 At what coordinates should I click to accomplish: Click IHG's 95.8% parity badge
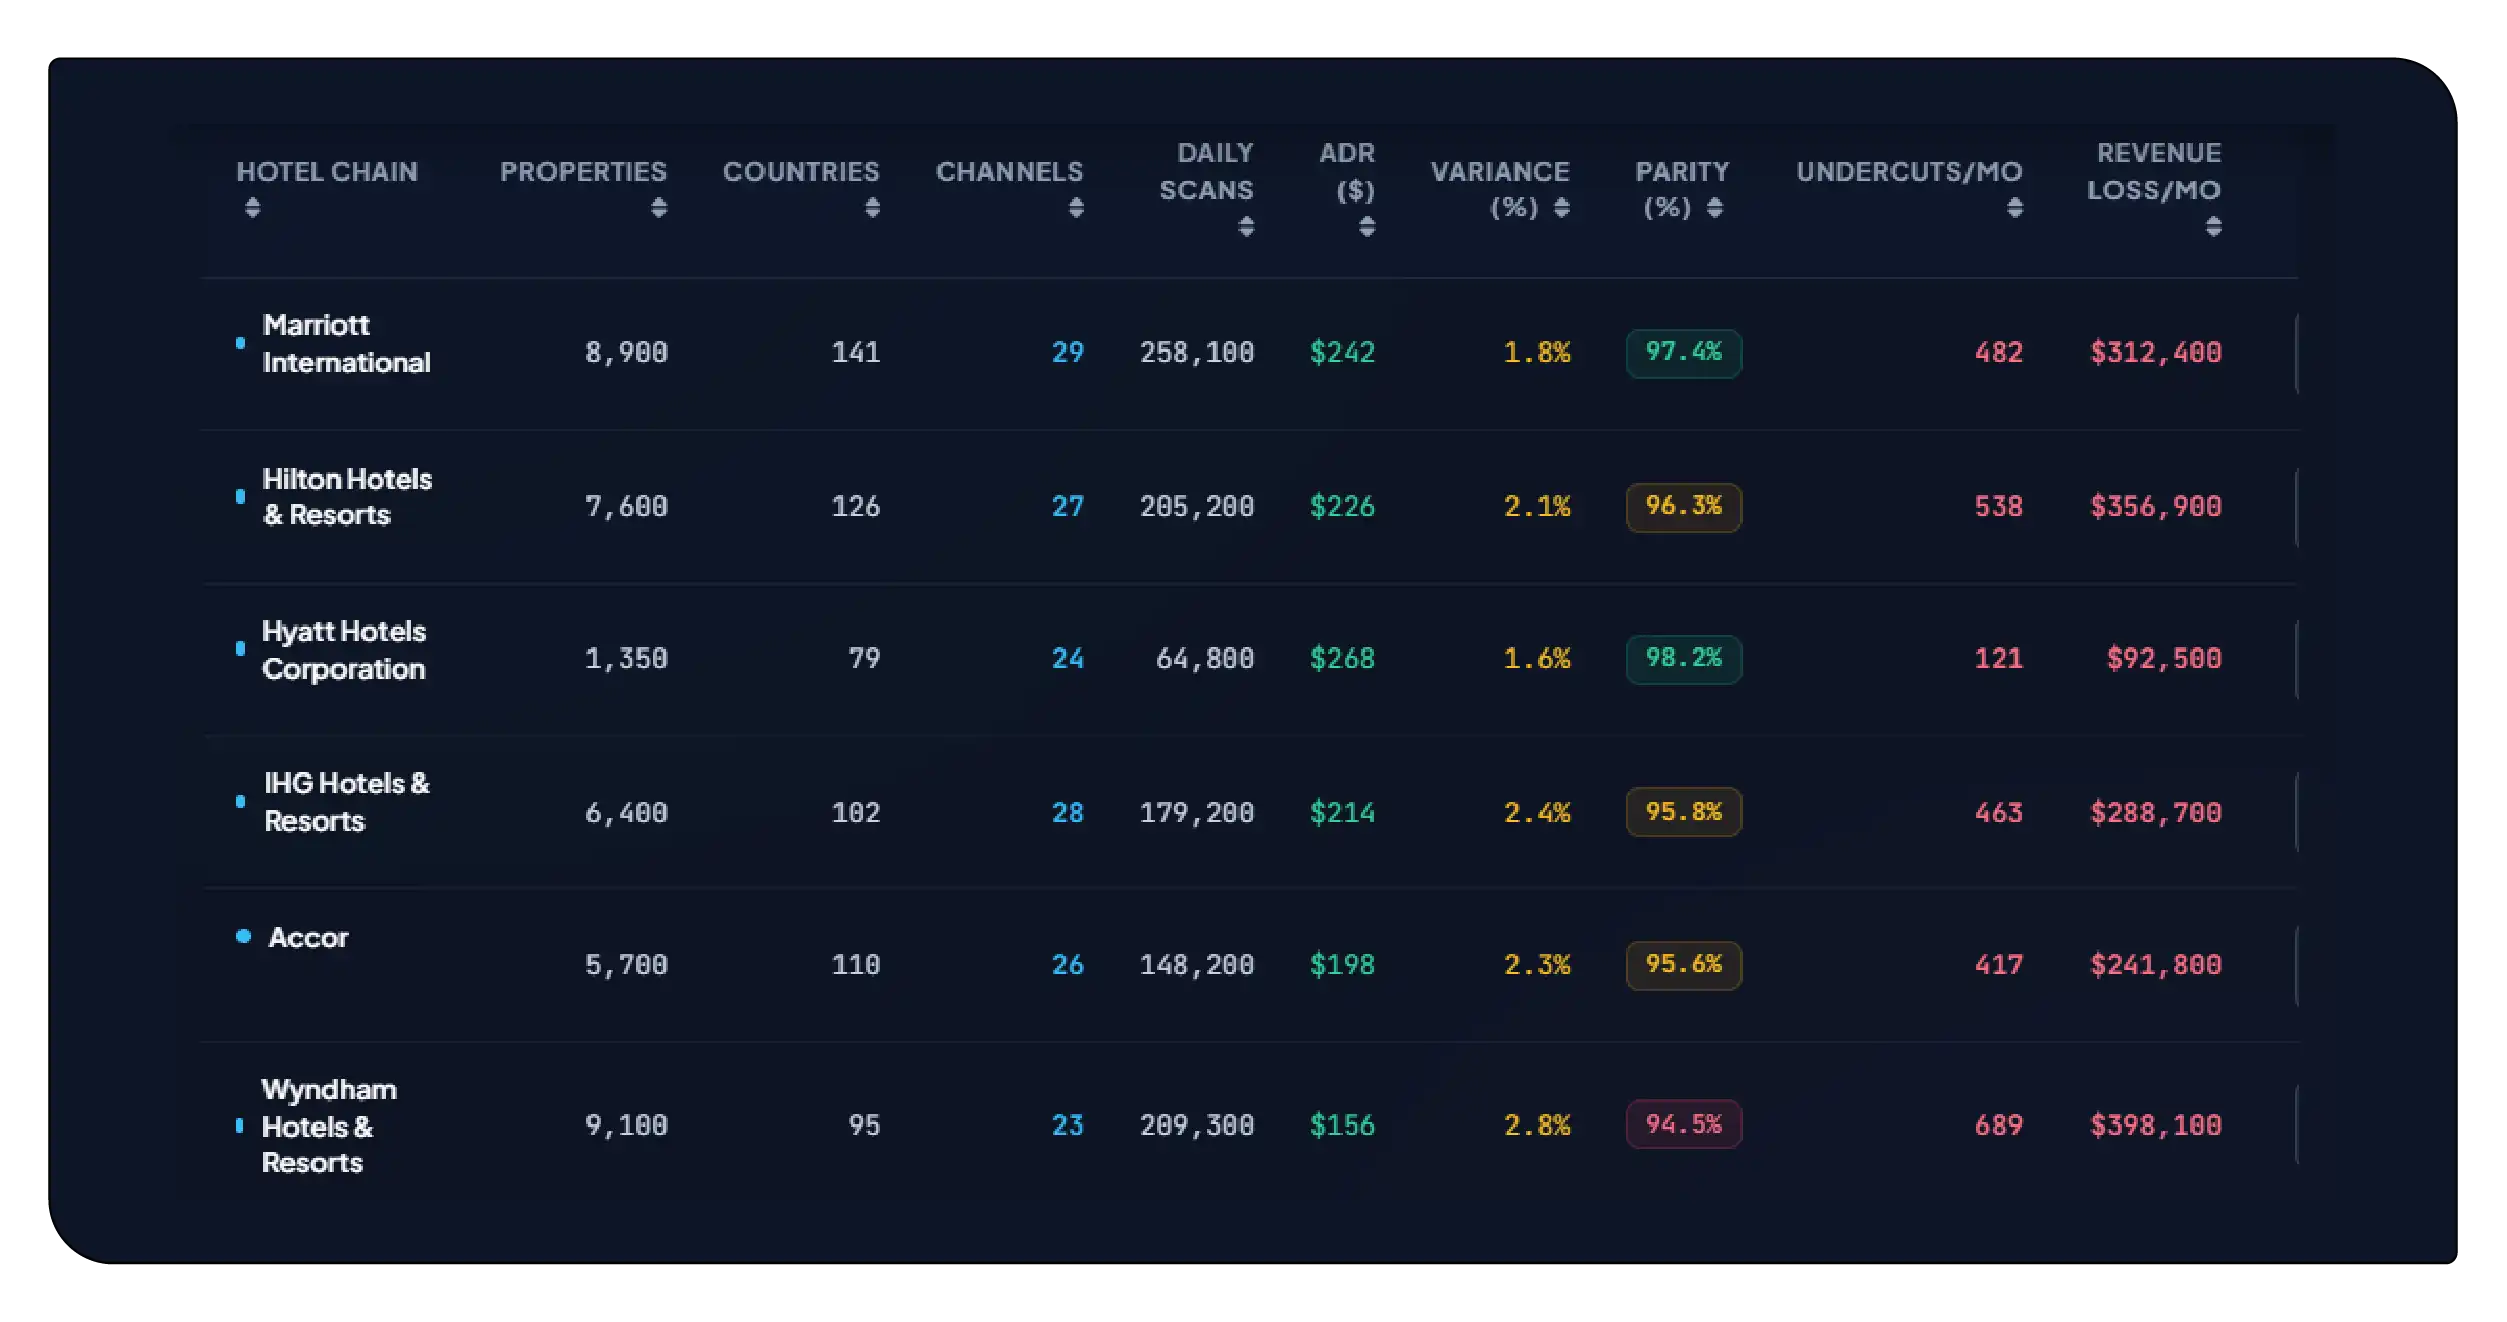pyautogui.click(x=1684, y=812)
